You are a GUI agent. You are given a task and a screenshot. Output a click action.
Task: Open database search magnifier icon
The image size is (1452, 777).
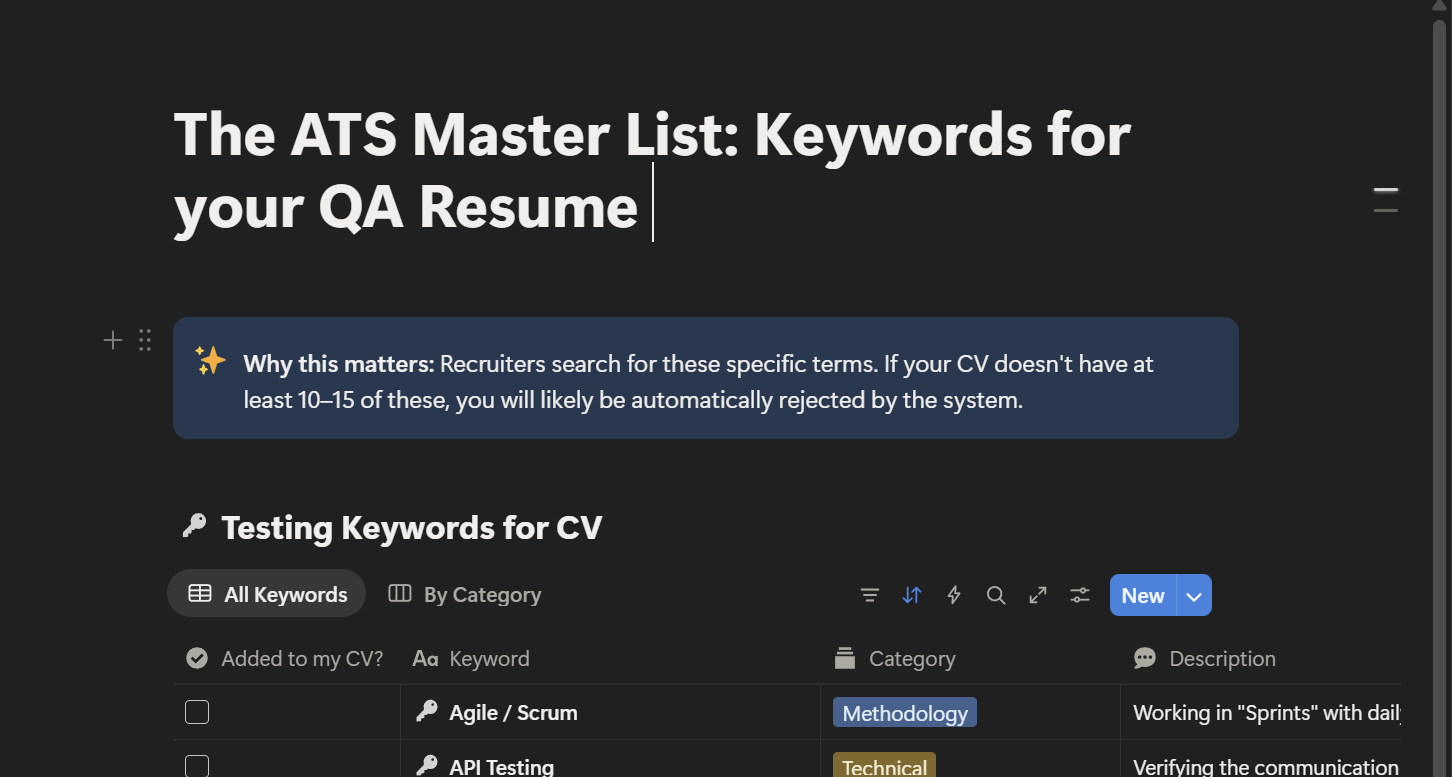996,595
